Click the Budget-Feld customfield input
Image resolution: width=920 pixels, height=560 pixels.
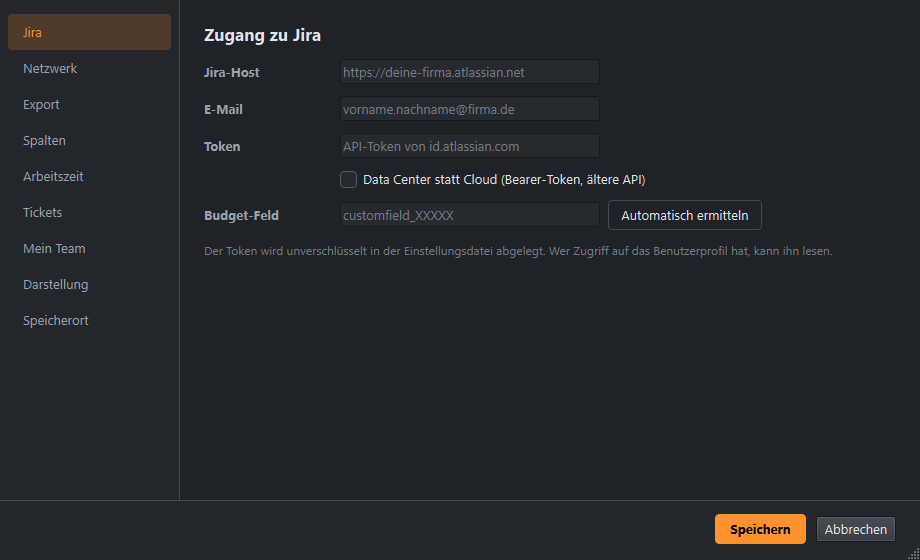click(x=469, y=215)
